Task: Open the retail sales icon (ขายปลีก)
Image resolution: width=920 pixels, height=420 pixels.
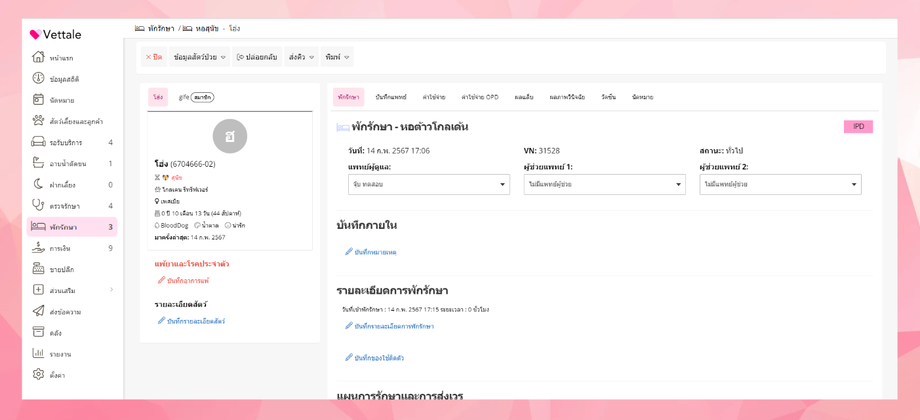Action: [x=38, y=269]
